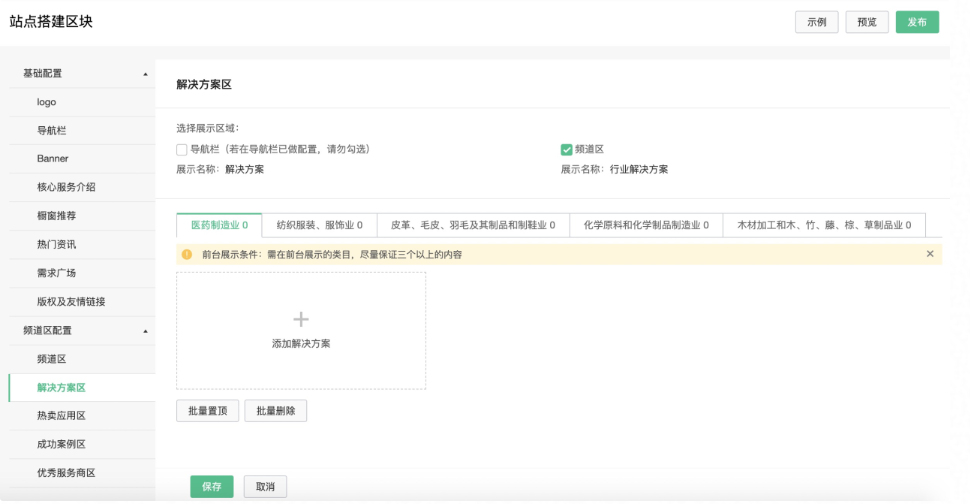
Task: Open 热卖应用区 in the sidebar
Action: click(x=82, y=416)
